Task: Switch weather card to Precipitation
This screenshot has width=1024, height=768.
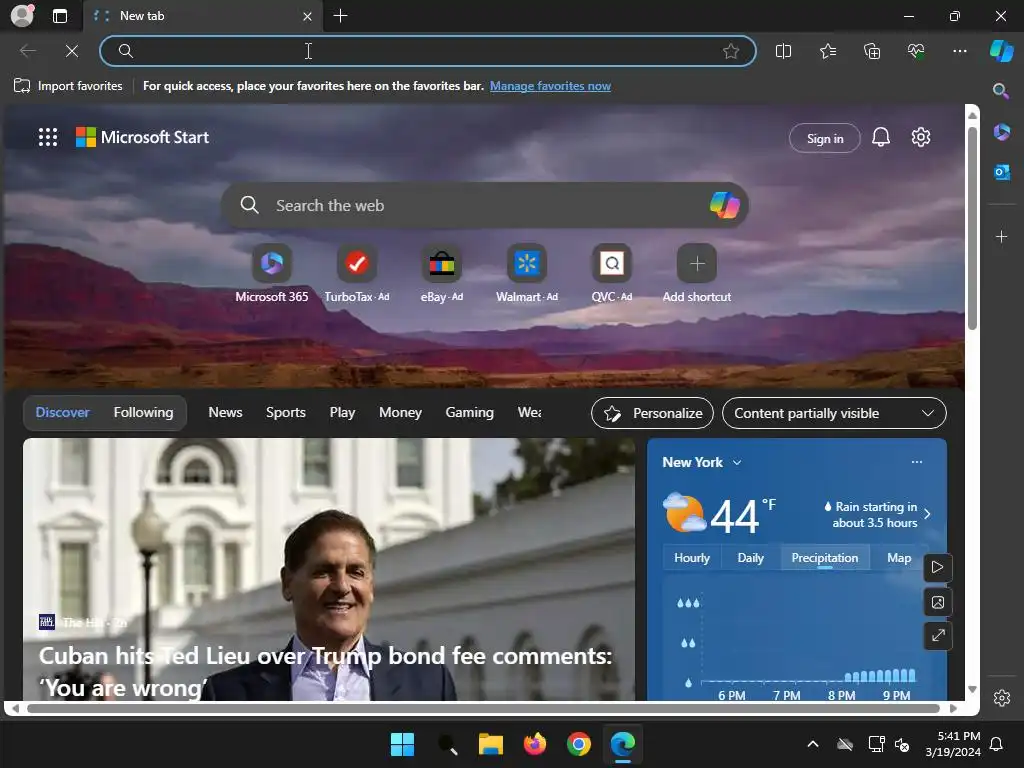Action: tap(825, 558)
